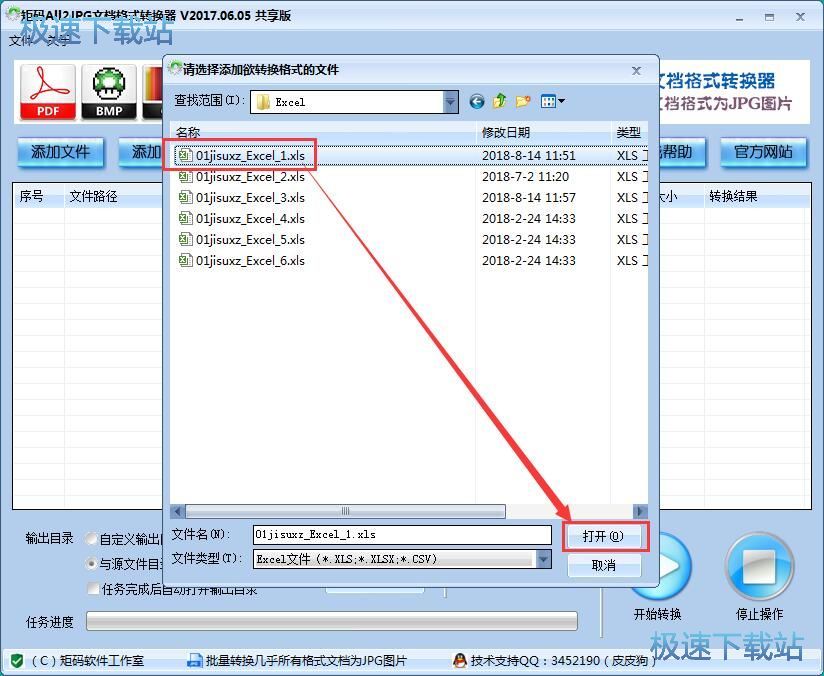Click the Back navigation arrow in the dialog
The width and height of the screenshot is (824, 676).
[477, 101]
